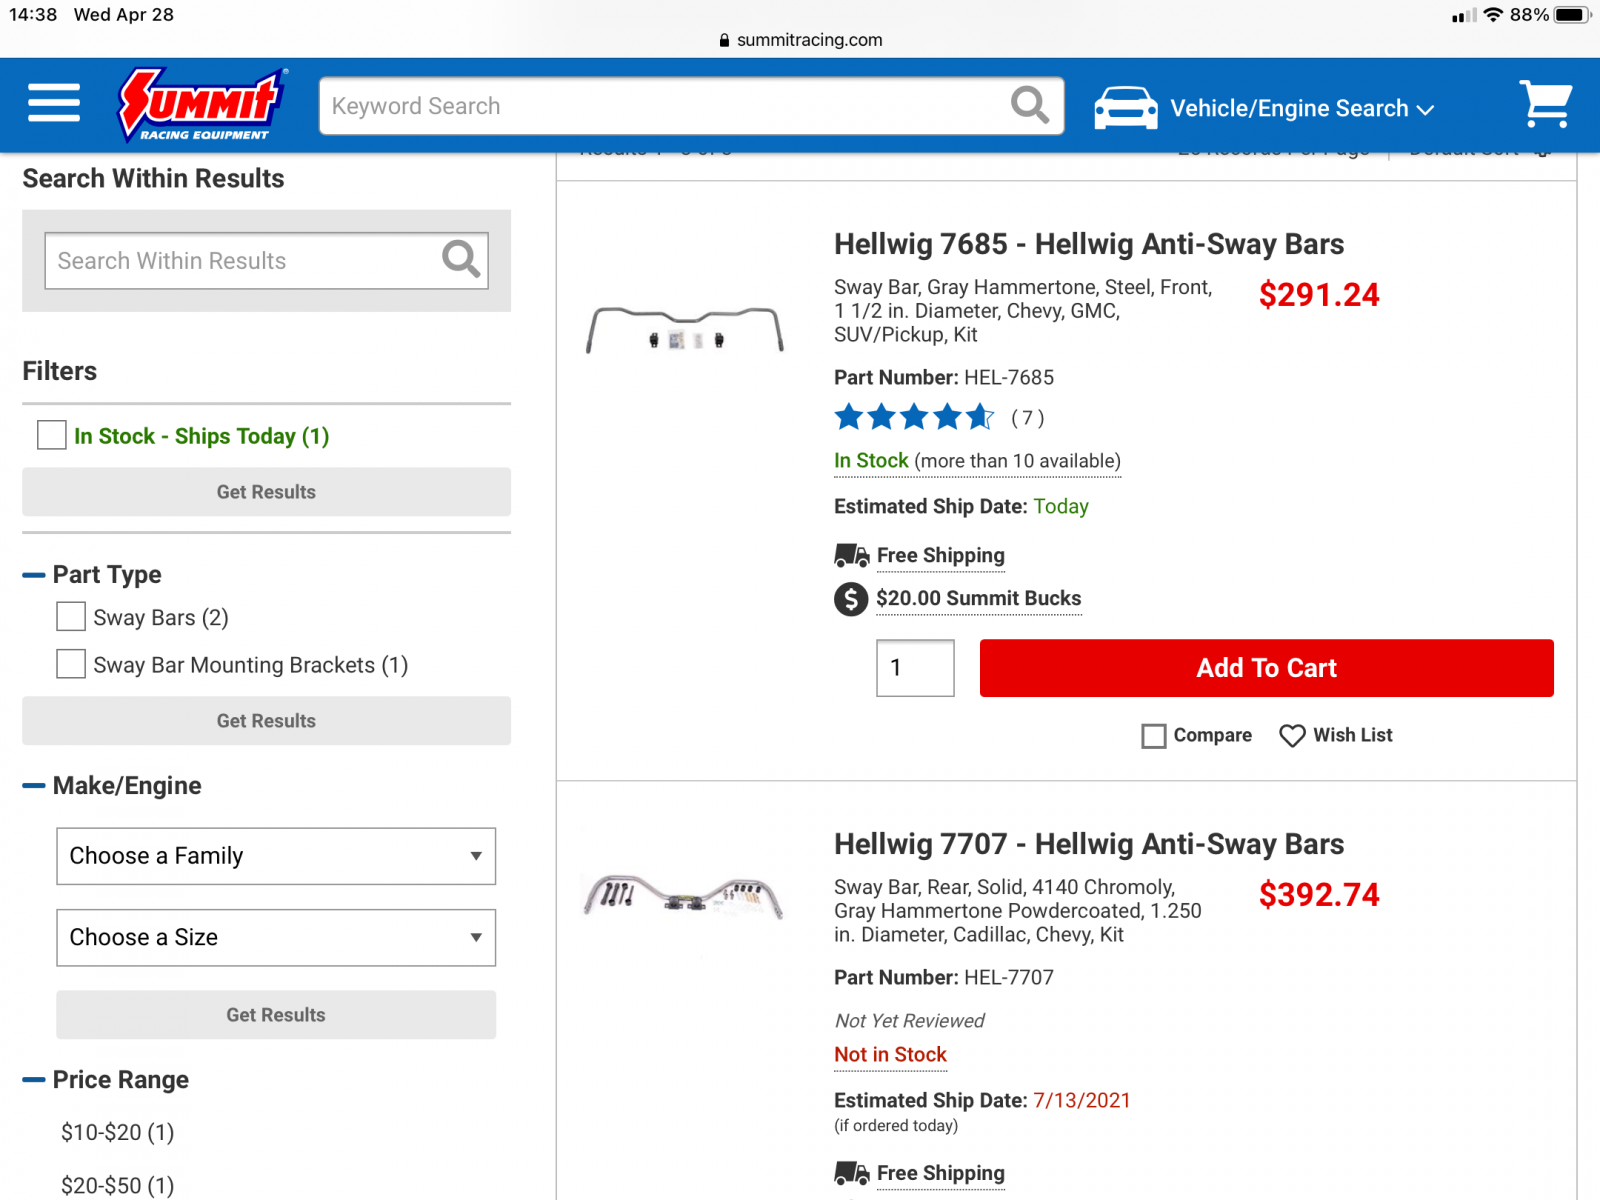Collapse the Price Range filter section

pos(34,1080)
